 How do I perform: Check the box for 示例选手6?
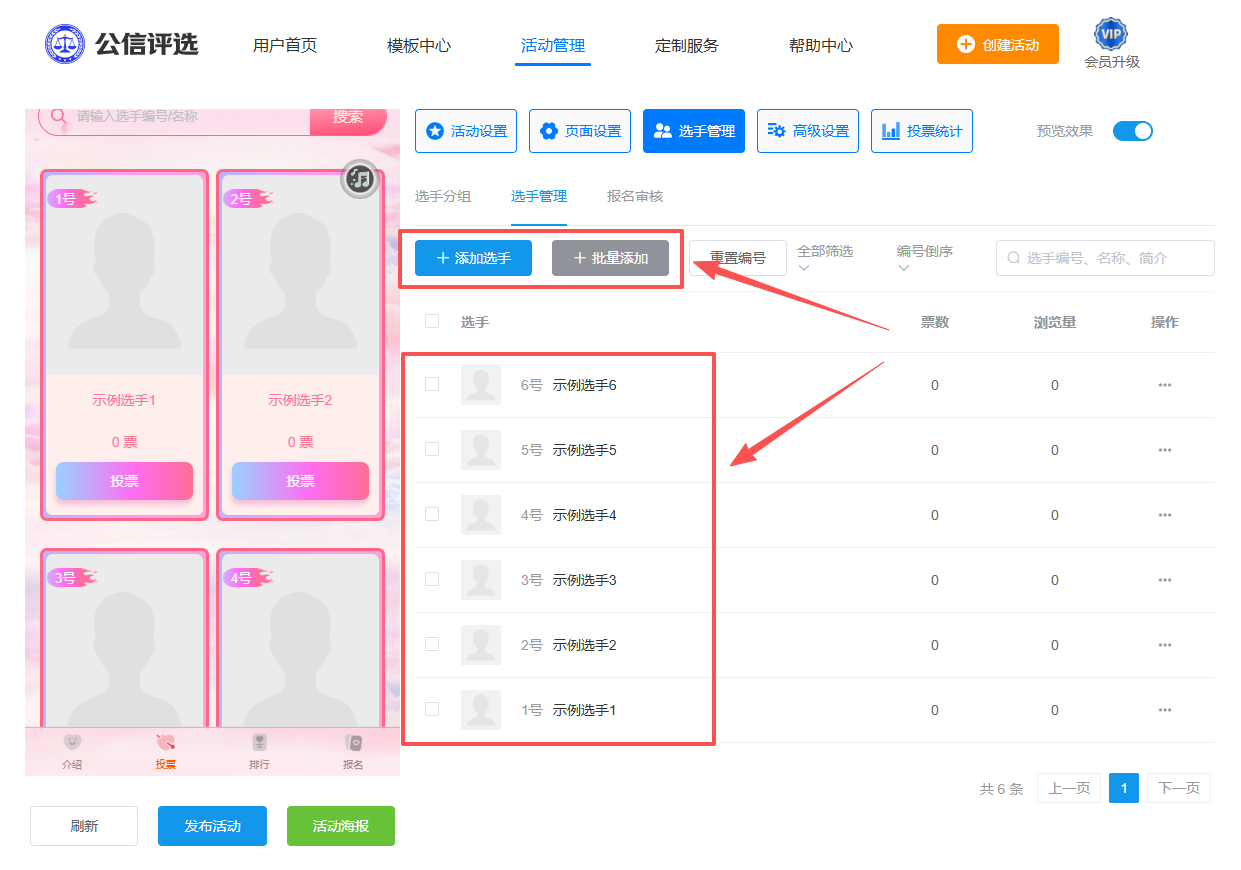click(x=432, y=384)
